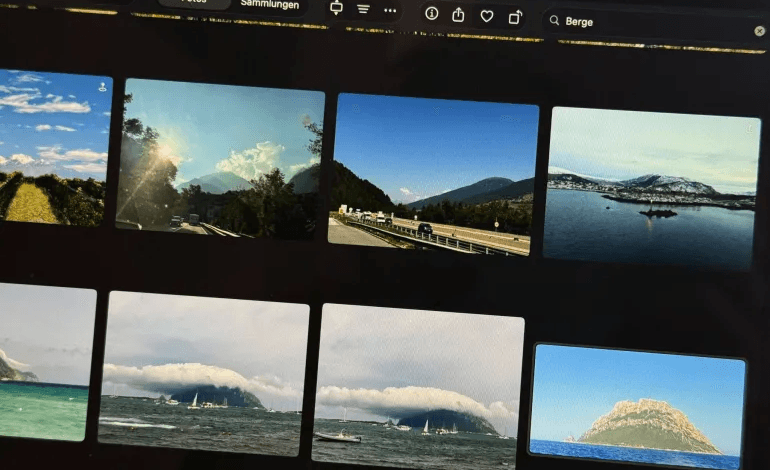The height and width of the screenshot is (470, 770).
Task: Click the magnifier icon in search field
Action: (x=555, y=20)
